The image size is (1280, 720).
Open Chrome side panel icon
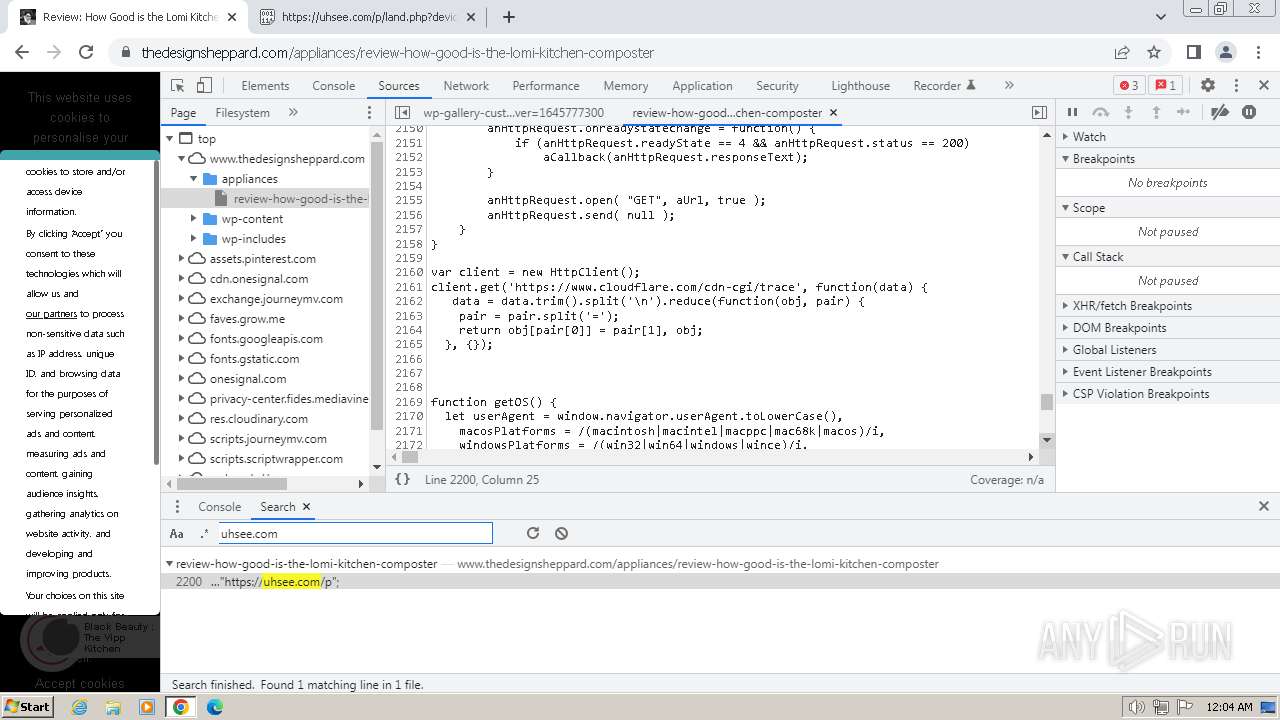tap(1193, 53)
